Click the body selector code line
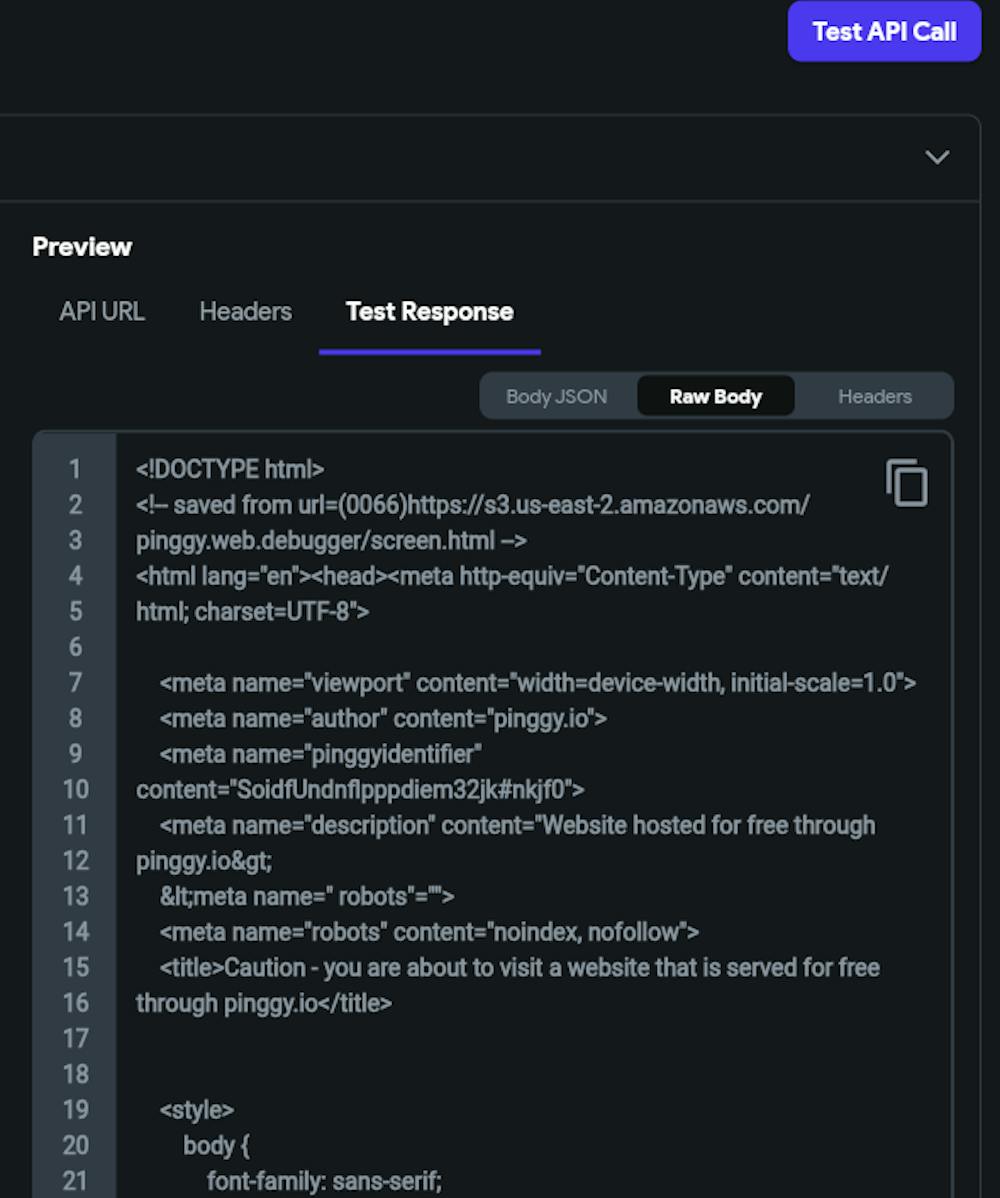Screen dimensions: 1000x1198 pyautogui.click(x=216, y=1146)
